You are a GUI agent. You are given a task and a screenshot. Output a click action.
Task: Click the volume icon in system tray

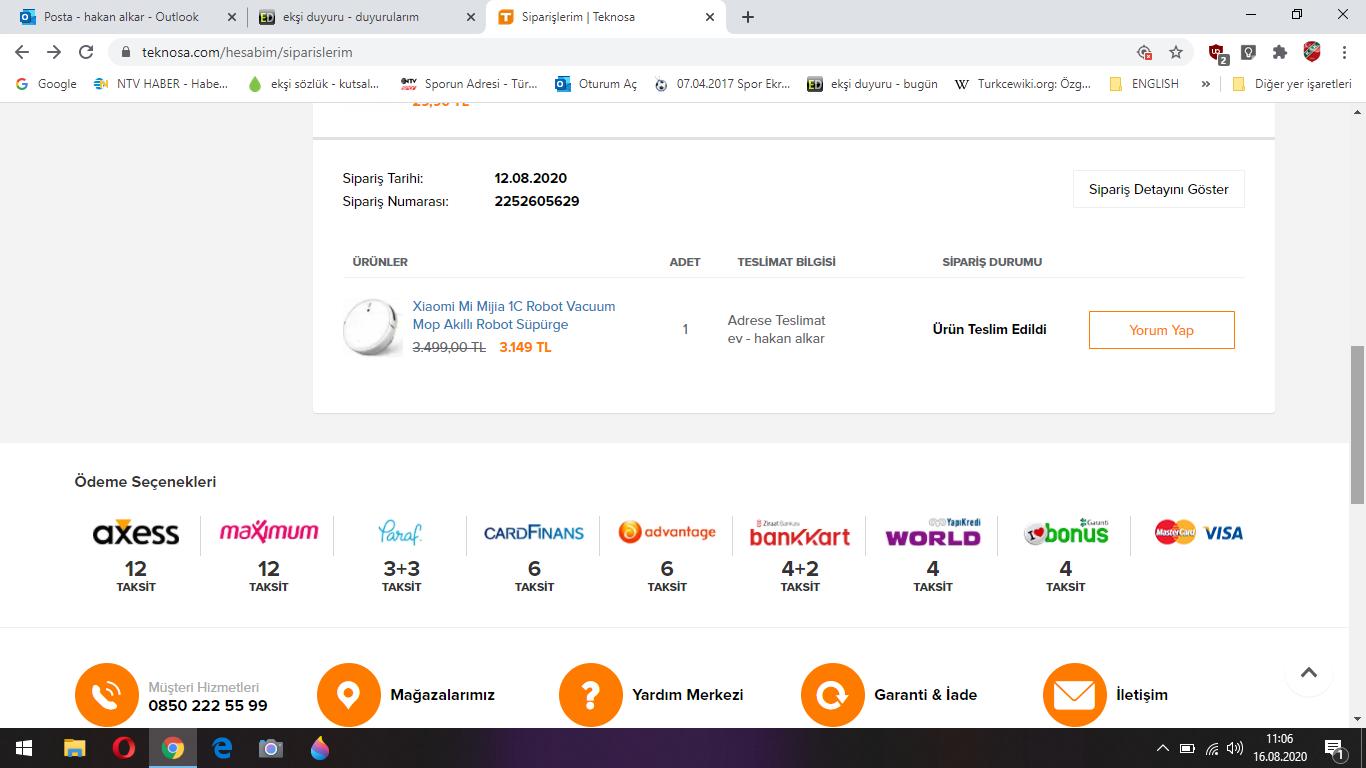1235,748
